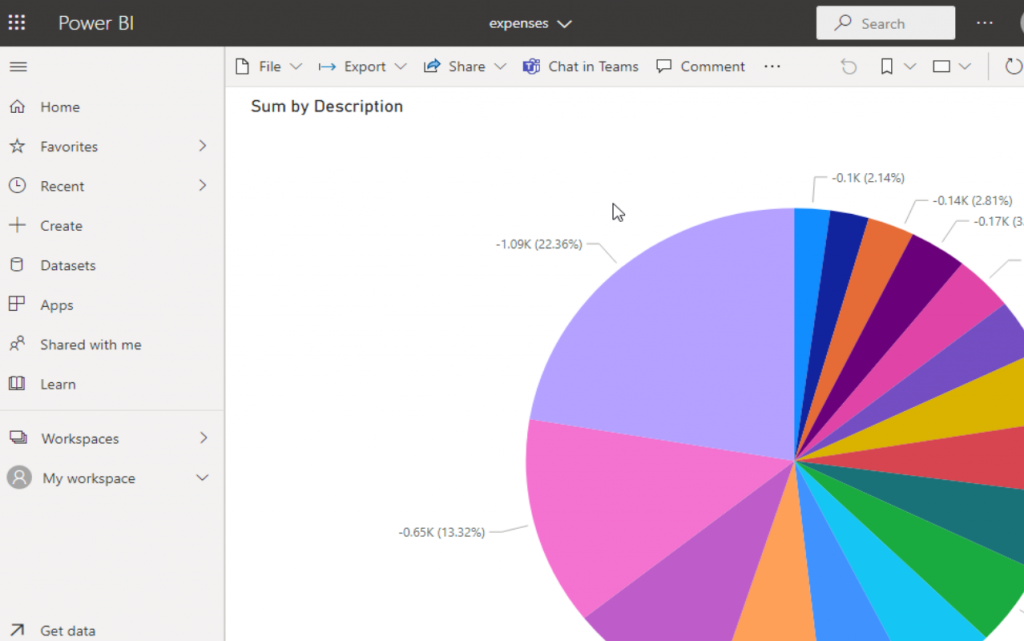This screenshot has width=1024, height=641.
Task: Undo the last report action
Action: [x=848, y=66]
